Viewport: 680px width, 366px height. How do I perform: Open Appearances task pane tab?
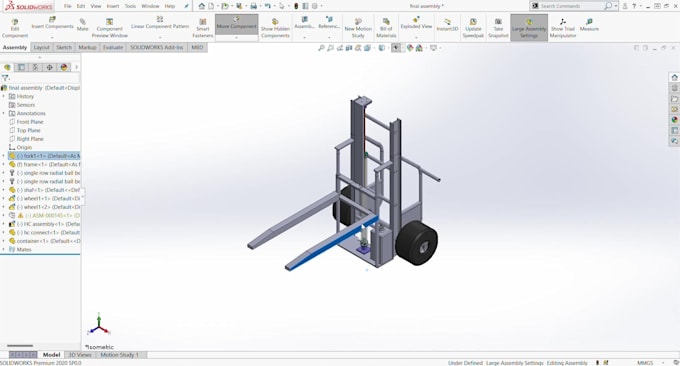pyautogui.click(x=674, y=120)
